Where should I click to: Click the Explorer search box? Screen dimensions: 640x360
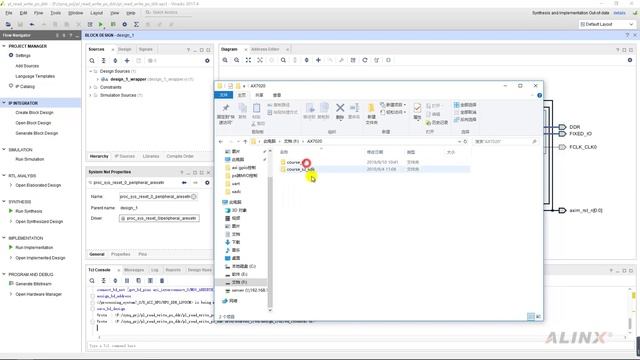click(505, 141)
